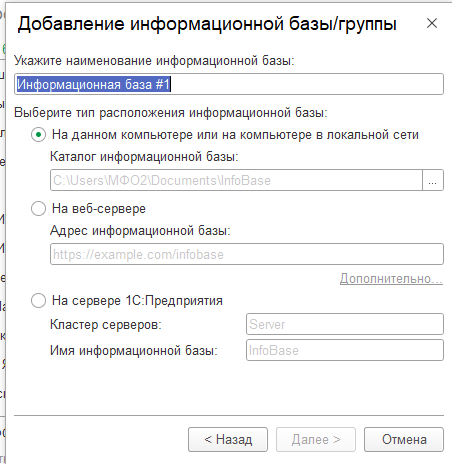This screenshot has width=452, height=464.
Task: Click the 'Адрес информационной базы:' label
Action: click(140, 231)
